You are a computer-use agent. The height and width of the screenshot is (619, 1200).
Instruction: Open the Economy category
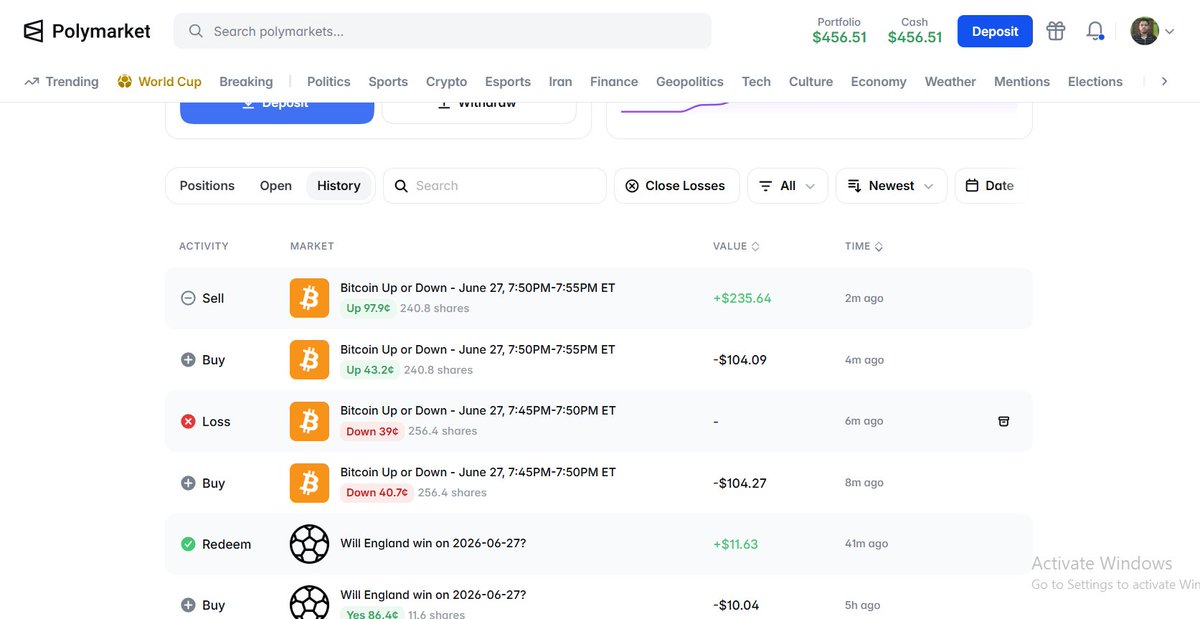pyautogui.click(x=879, y=82)
